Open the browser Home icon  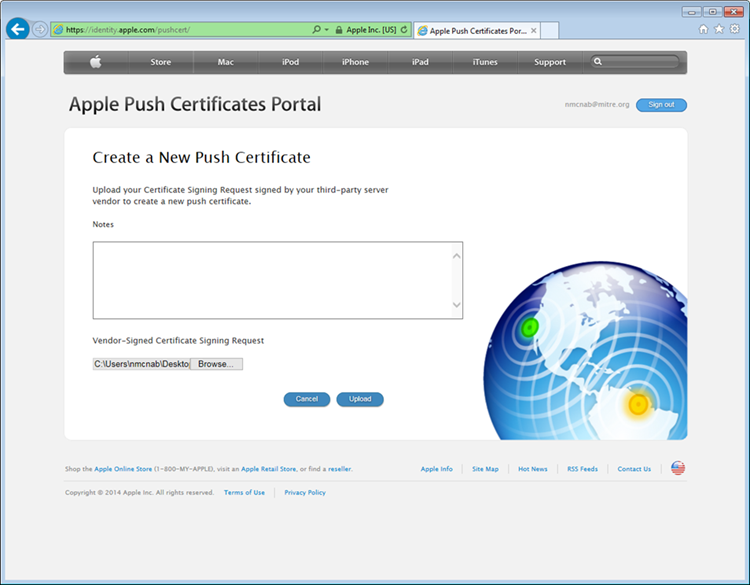coord(703,29)
